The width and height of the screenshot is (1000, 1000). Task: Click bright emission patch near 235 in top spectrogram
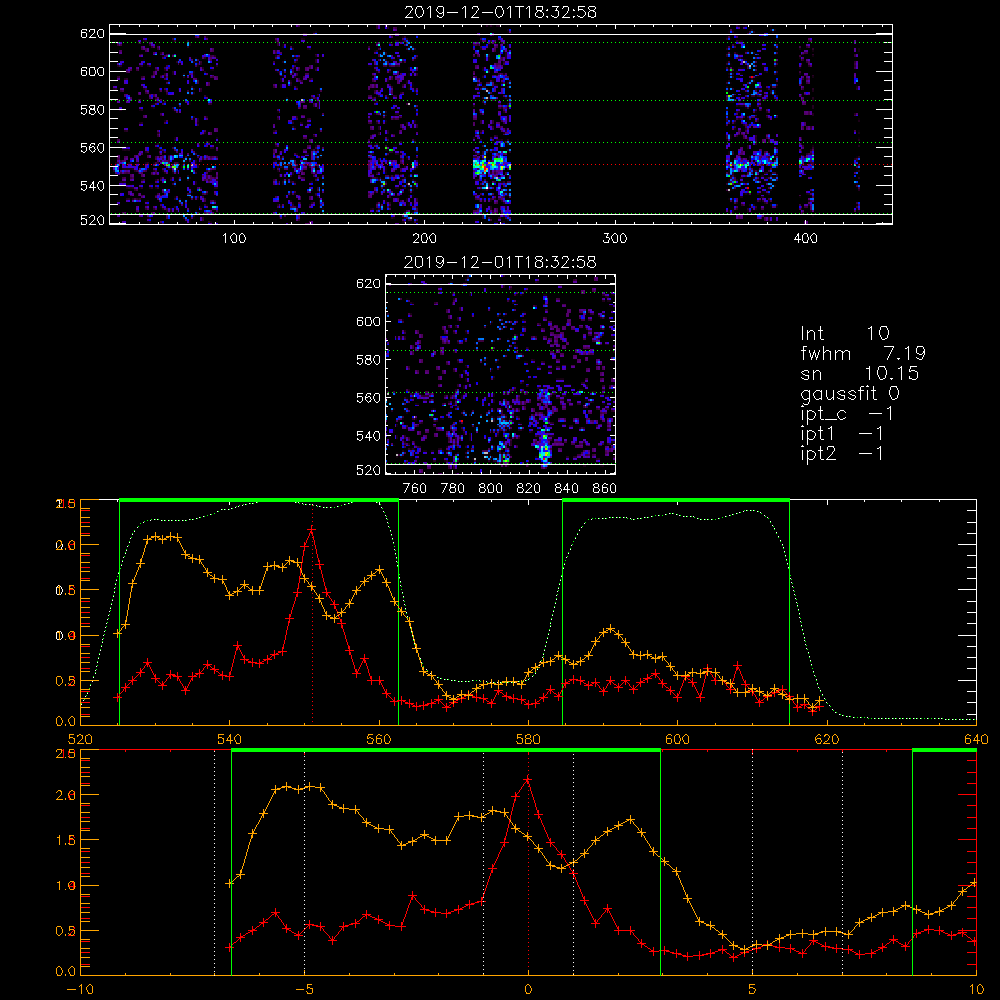click(x=491, y=166)
